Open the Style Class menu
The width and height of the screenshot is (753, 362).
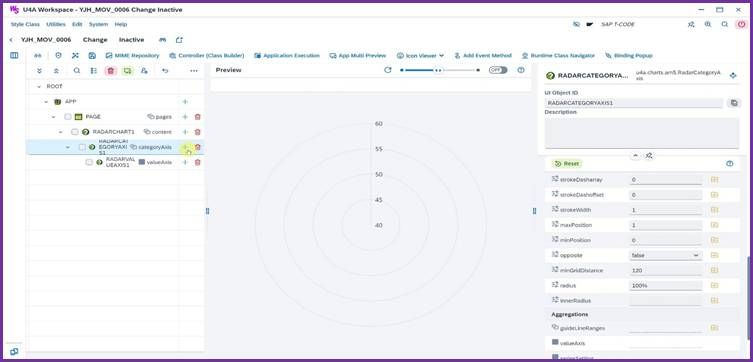[x=25, y=24]
